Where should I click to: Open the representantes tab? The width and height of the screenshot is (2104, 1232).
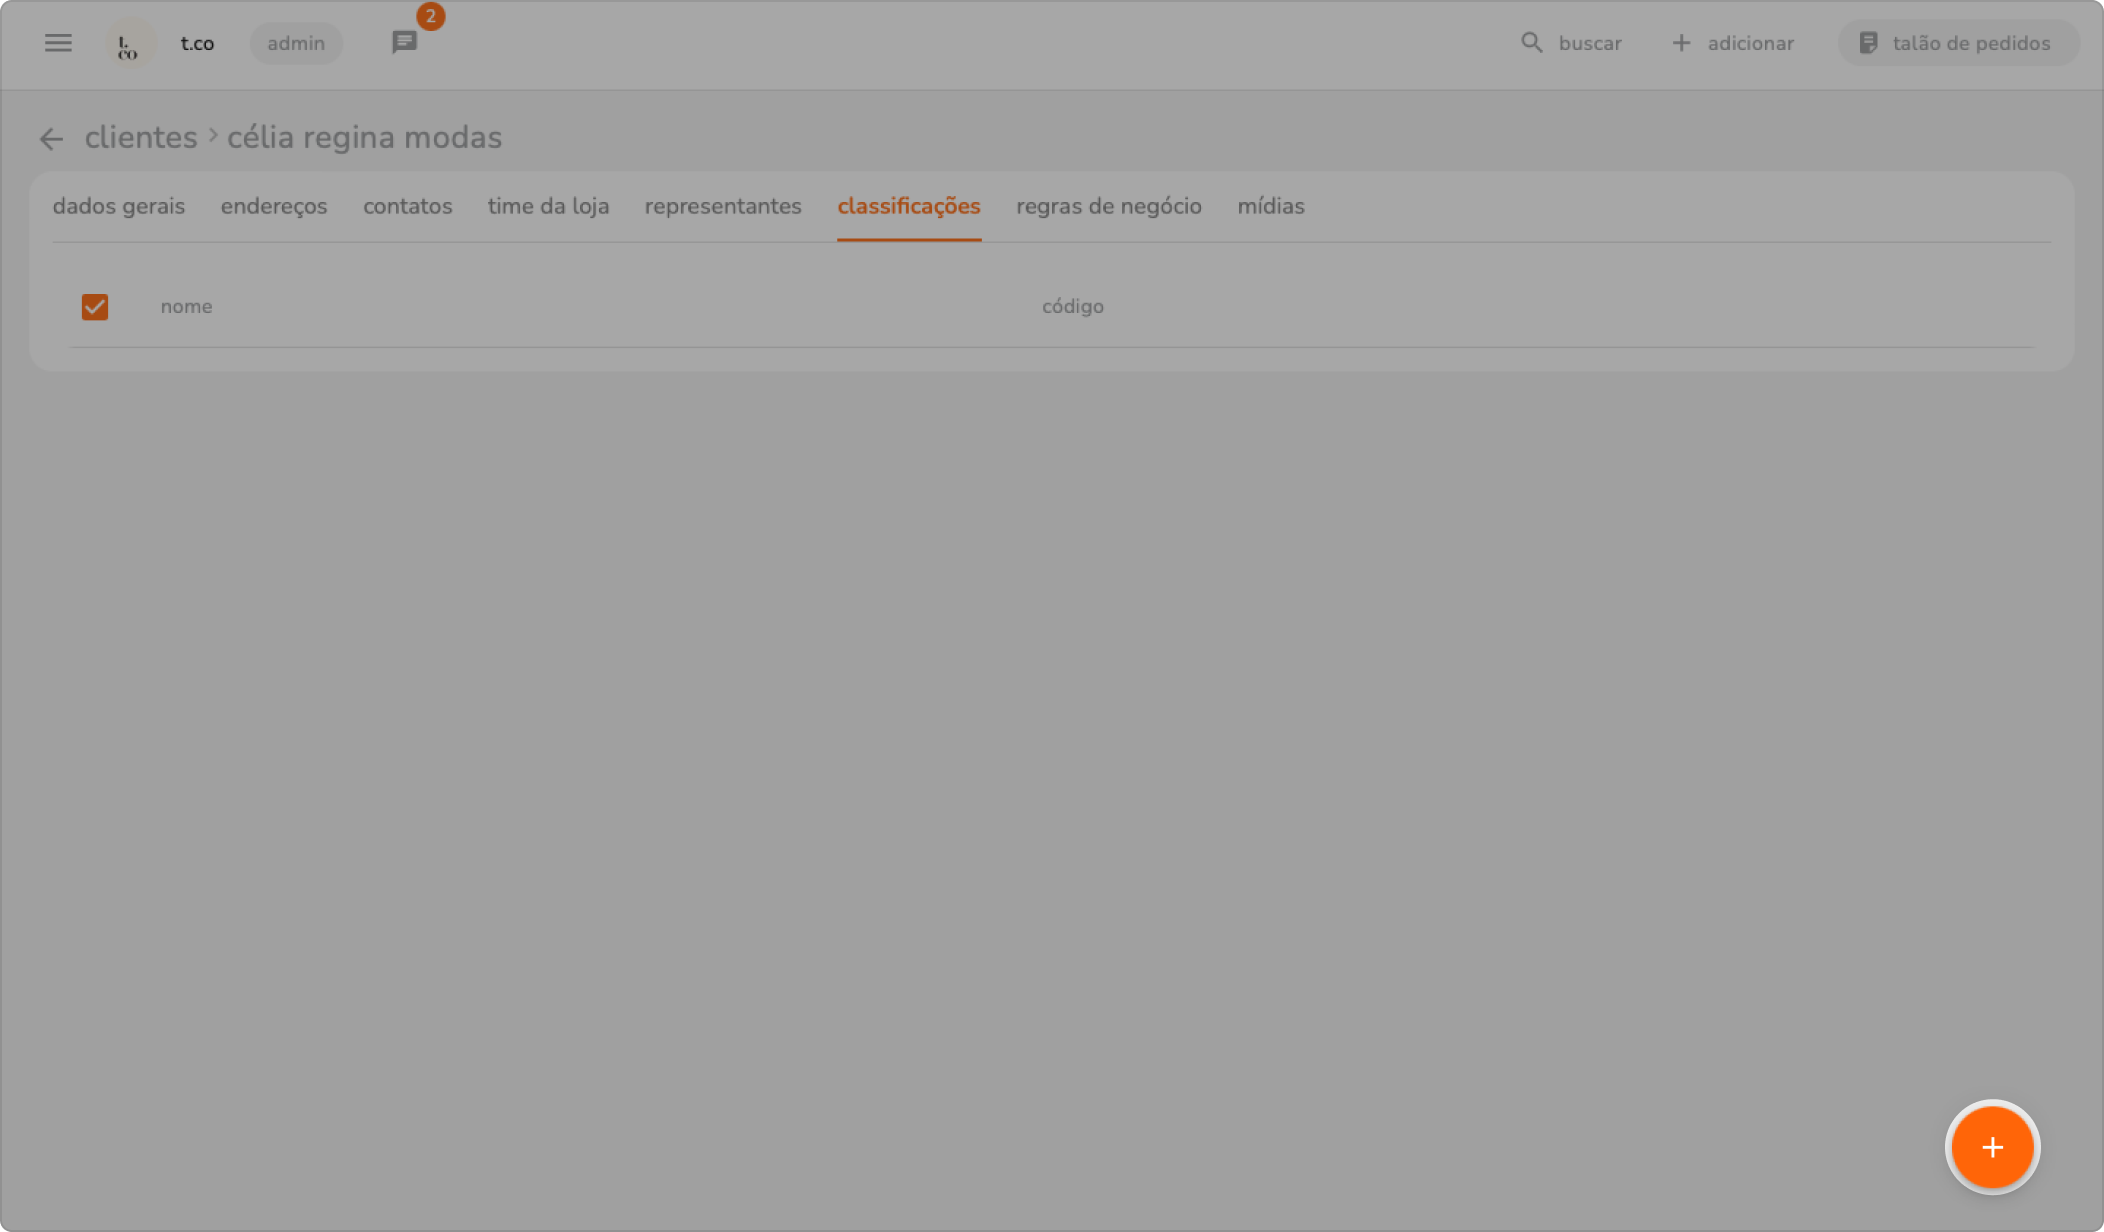[x=723, y=206]
